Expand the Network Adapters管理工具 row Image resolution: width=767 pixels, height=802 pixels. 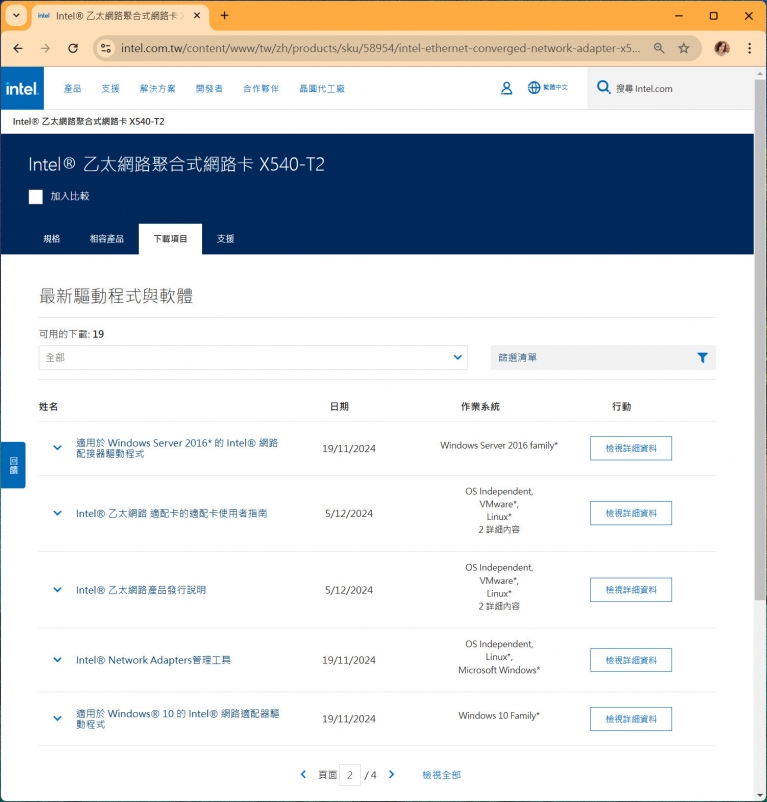point(57,660)
